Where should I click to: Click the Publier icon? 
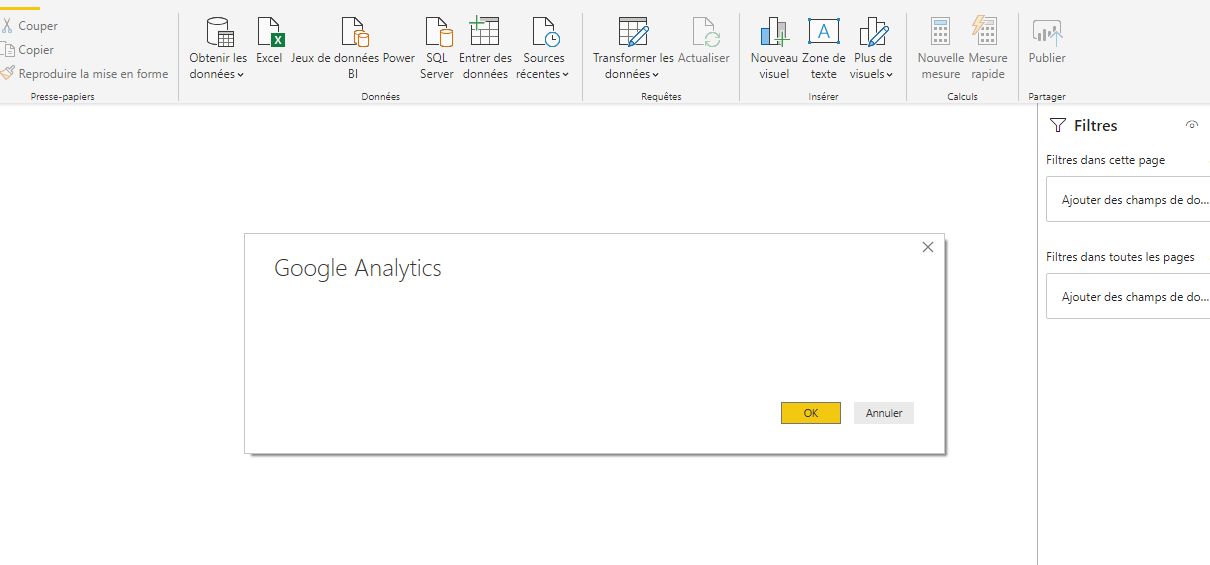coord(1047,32)
